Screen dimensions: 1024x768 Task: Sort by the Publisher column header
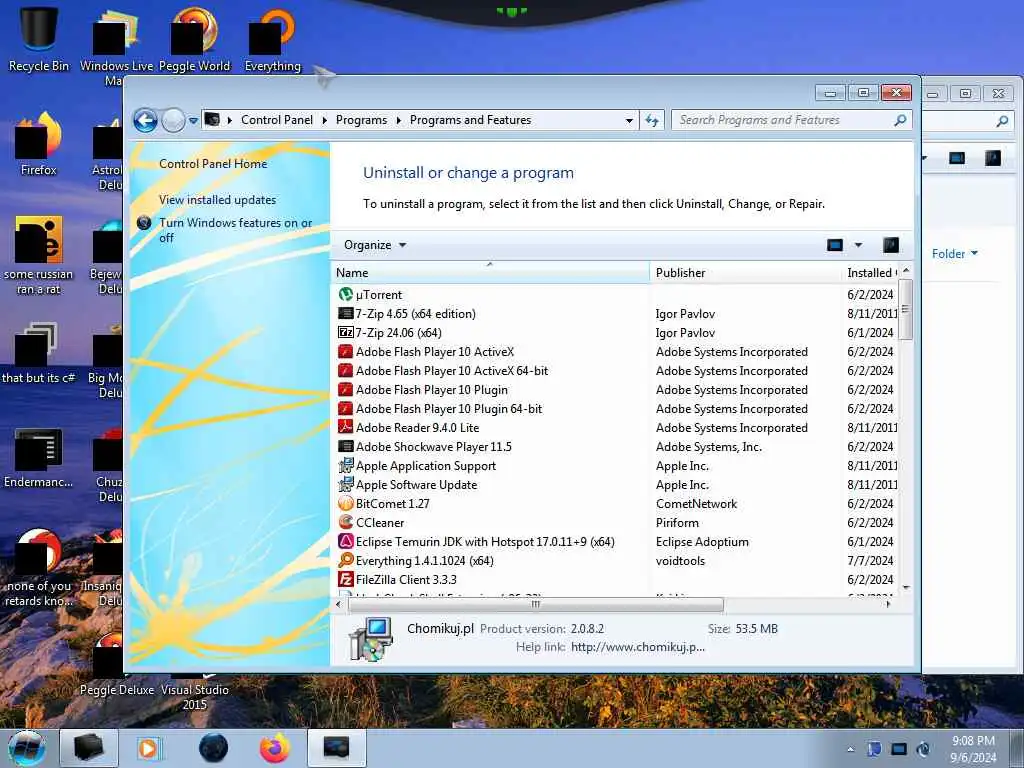(746, 273)
